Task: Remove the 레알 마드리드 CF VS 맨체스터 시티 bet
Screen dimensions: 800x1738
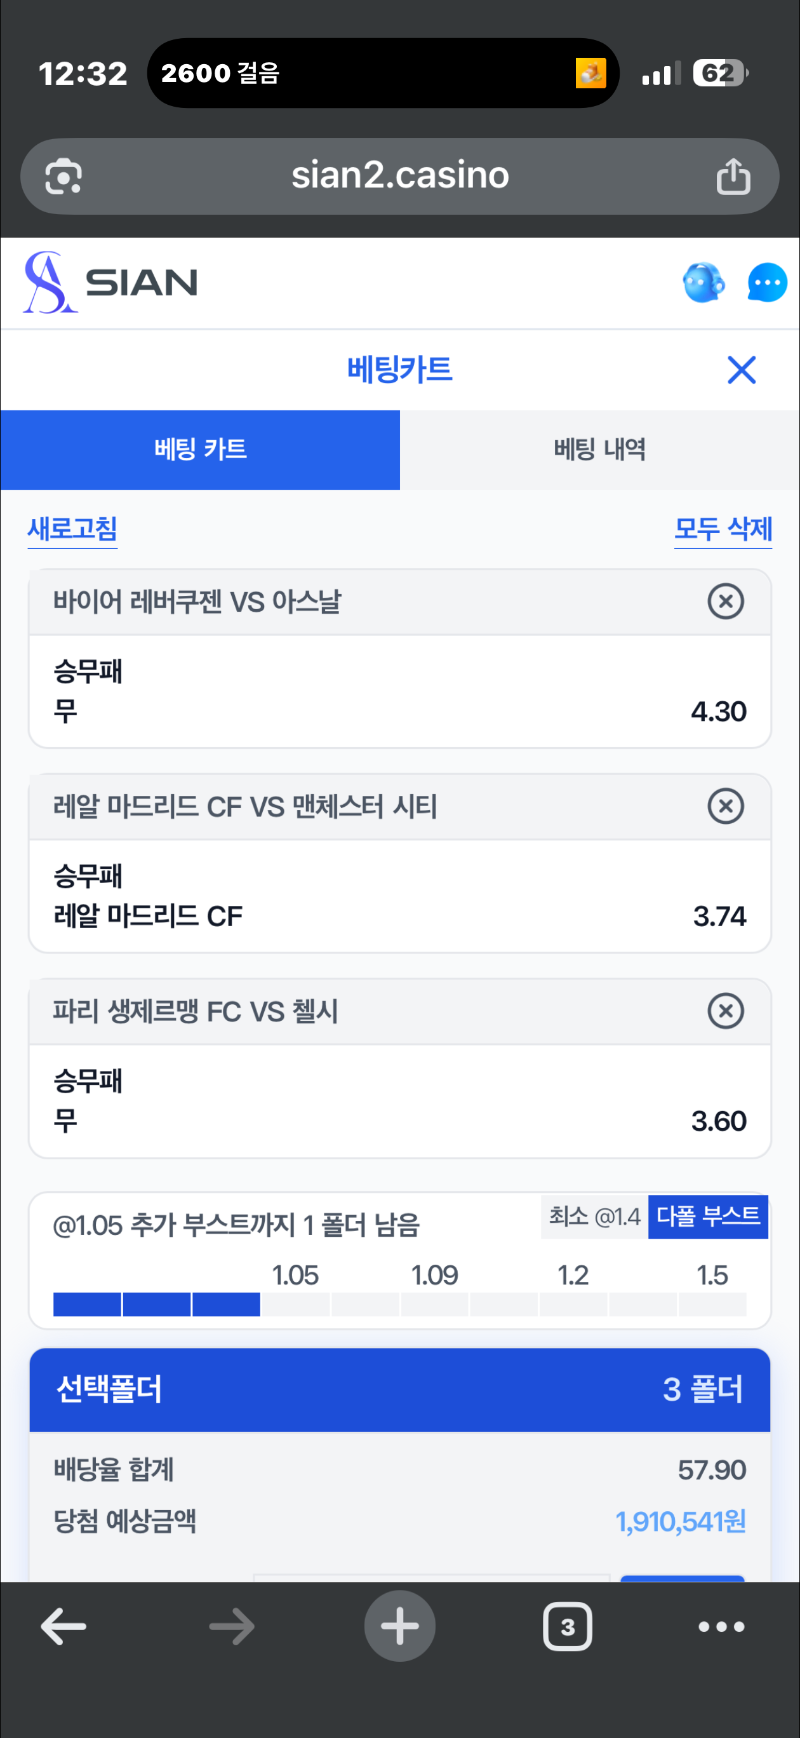Action: (x=726, y=806)
